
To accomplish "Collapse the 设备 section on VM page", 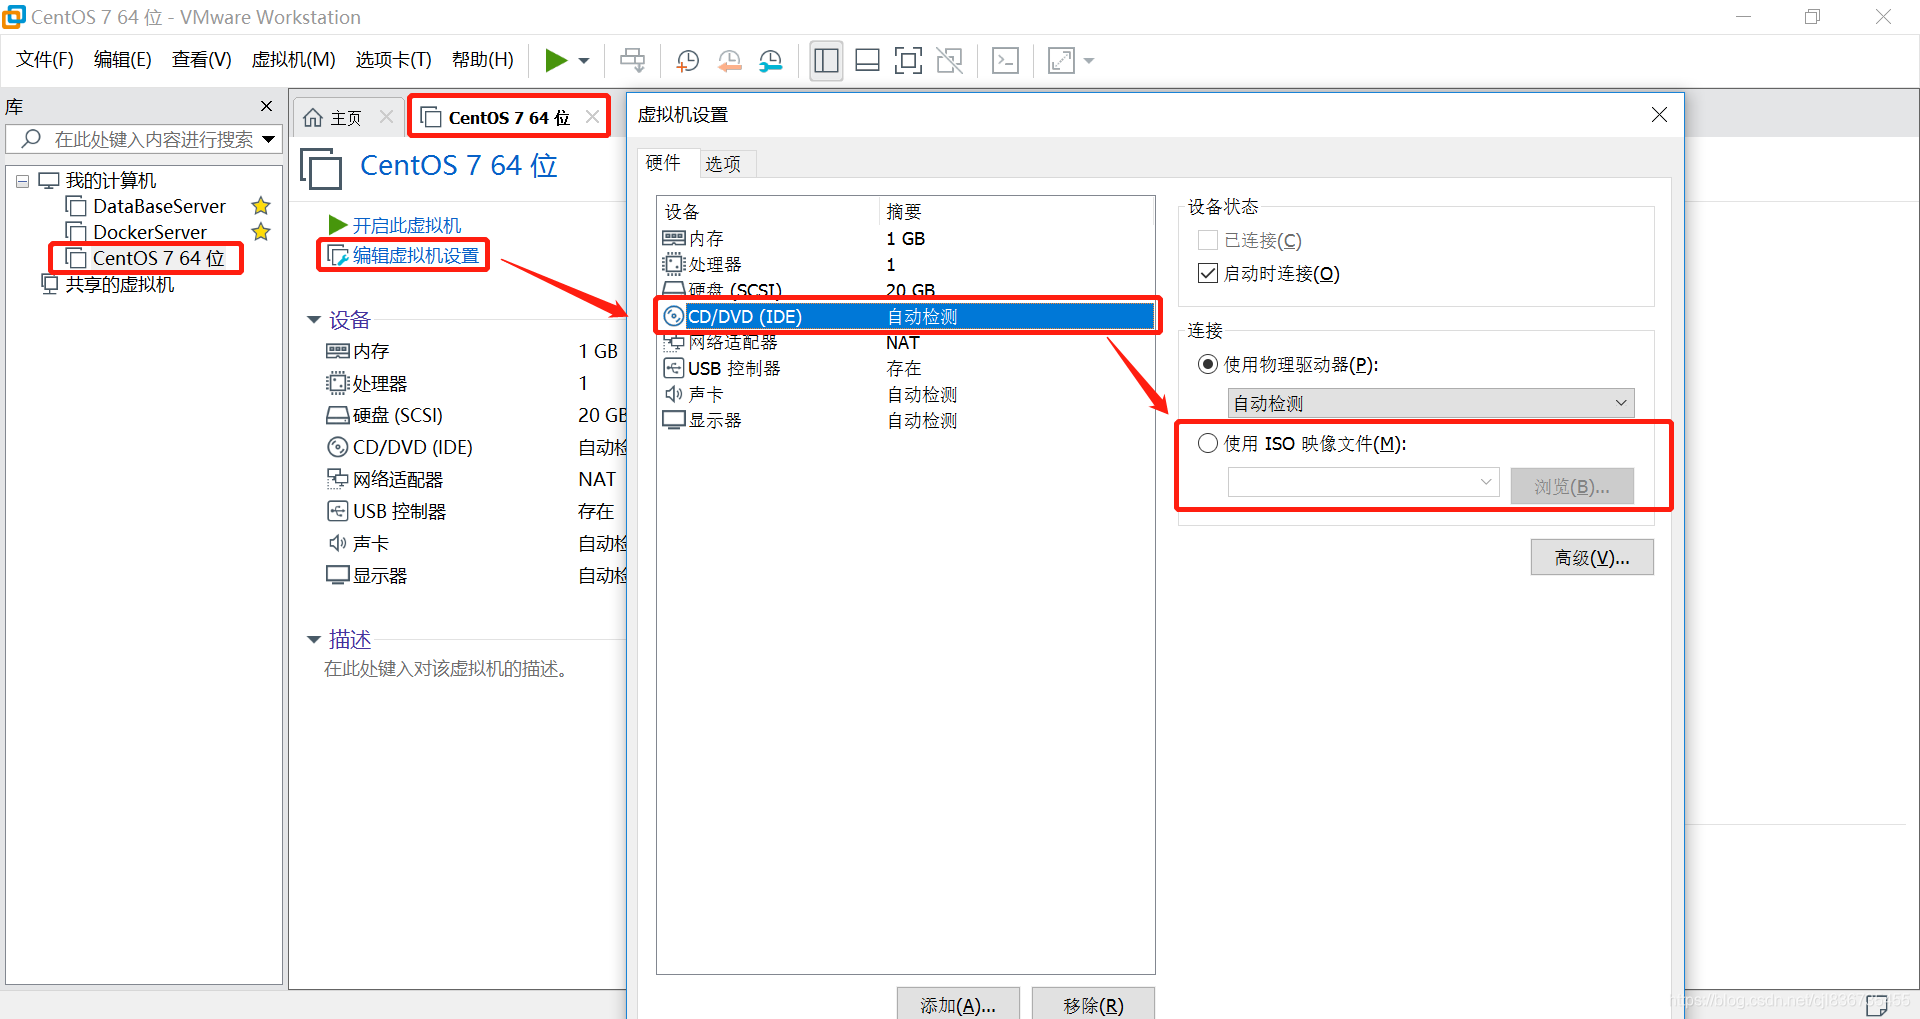I will [314, 320].
